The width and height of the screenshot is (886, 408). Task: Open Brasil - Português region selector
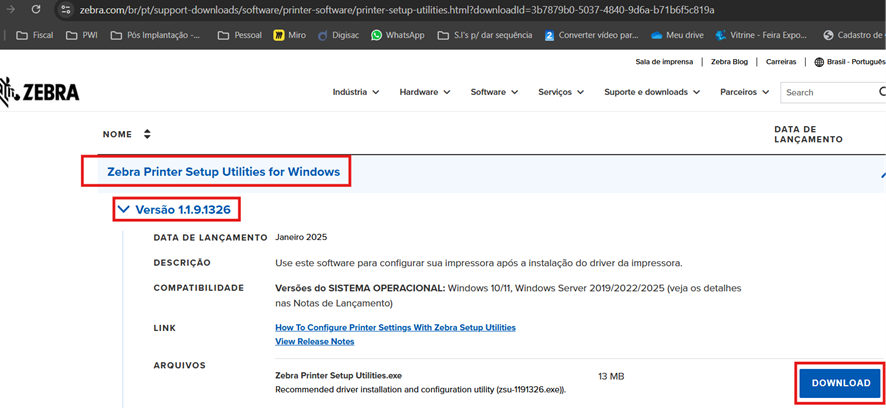click(x=849, y=62)
